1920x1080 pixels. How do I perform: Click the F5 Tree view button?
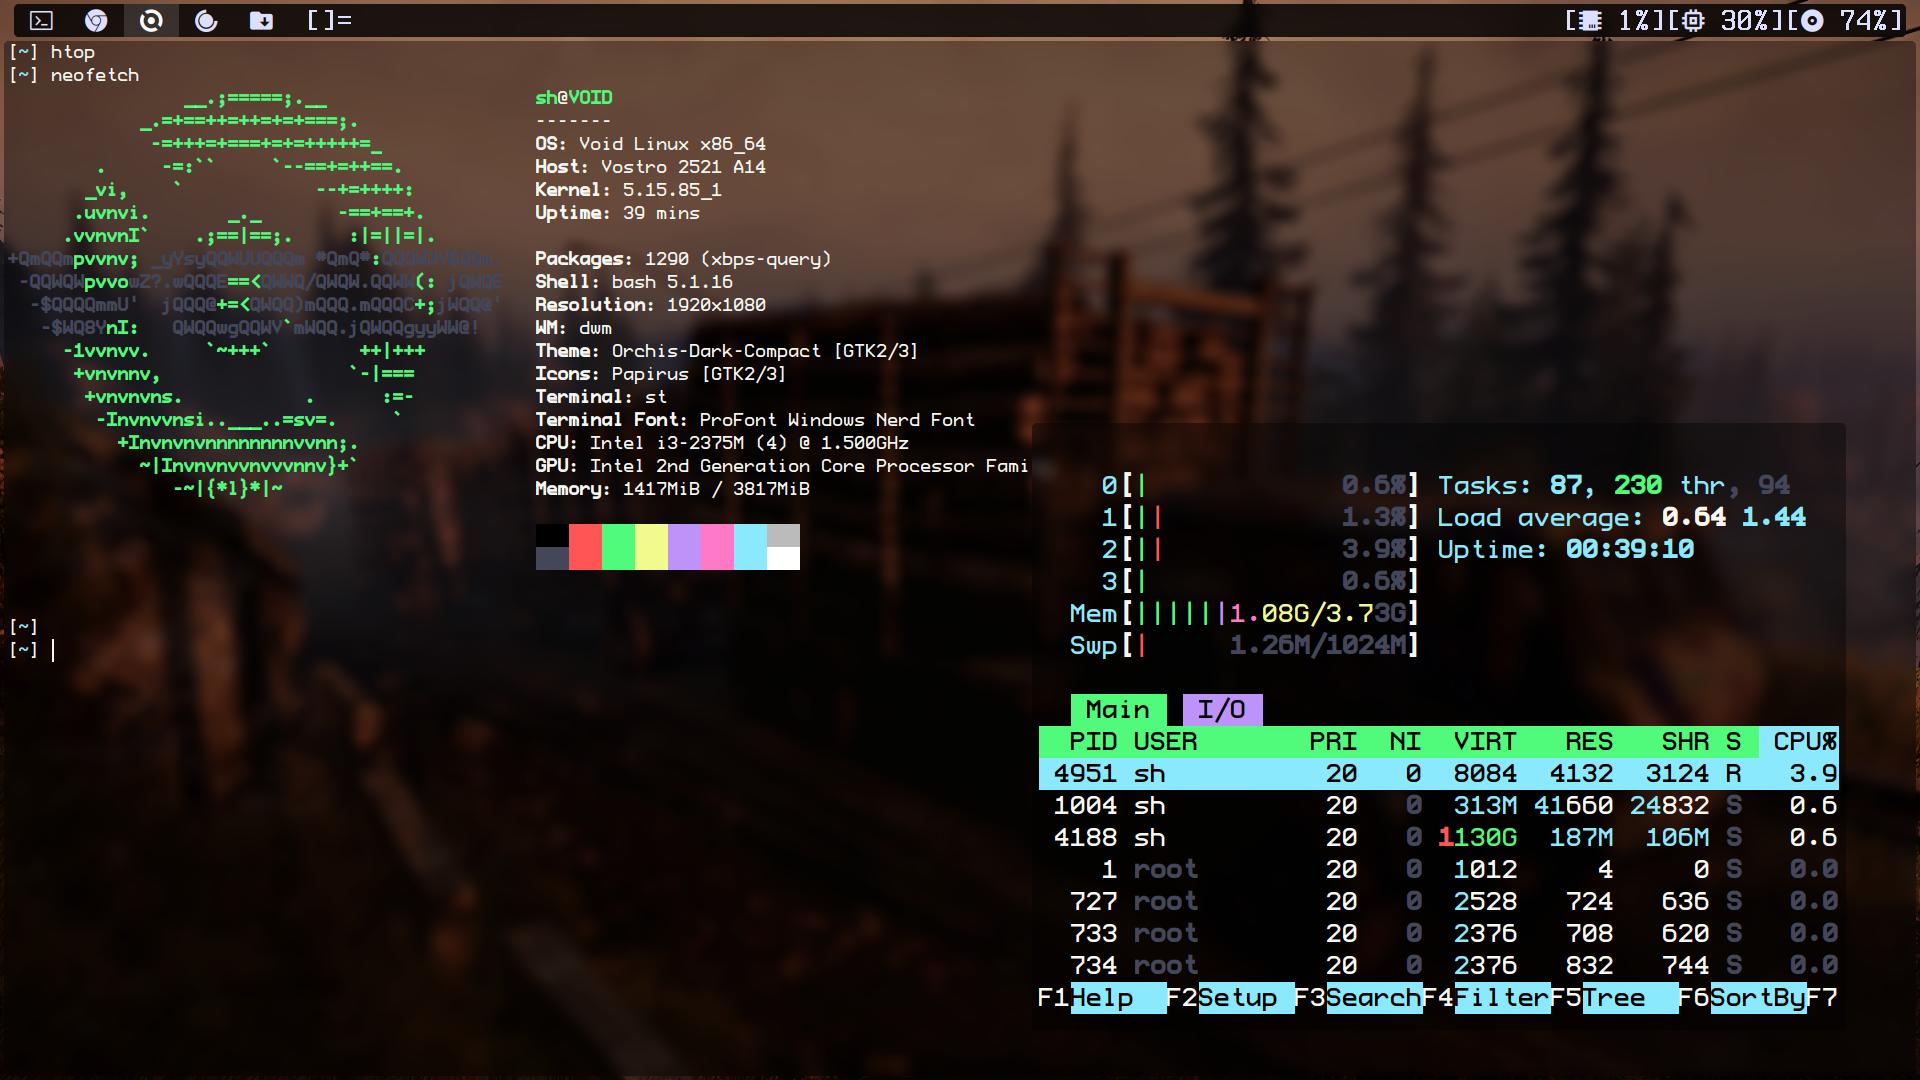1628,997
